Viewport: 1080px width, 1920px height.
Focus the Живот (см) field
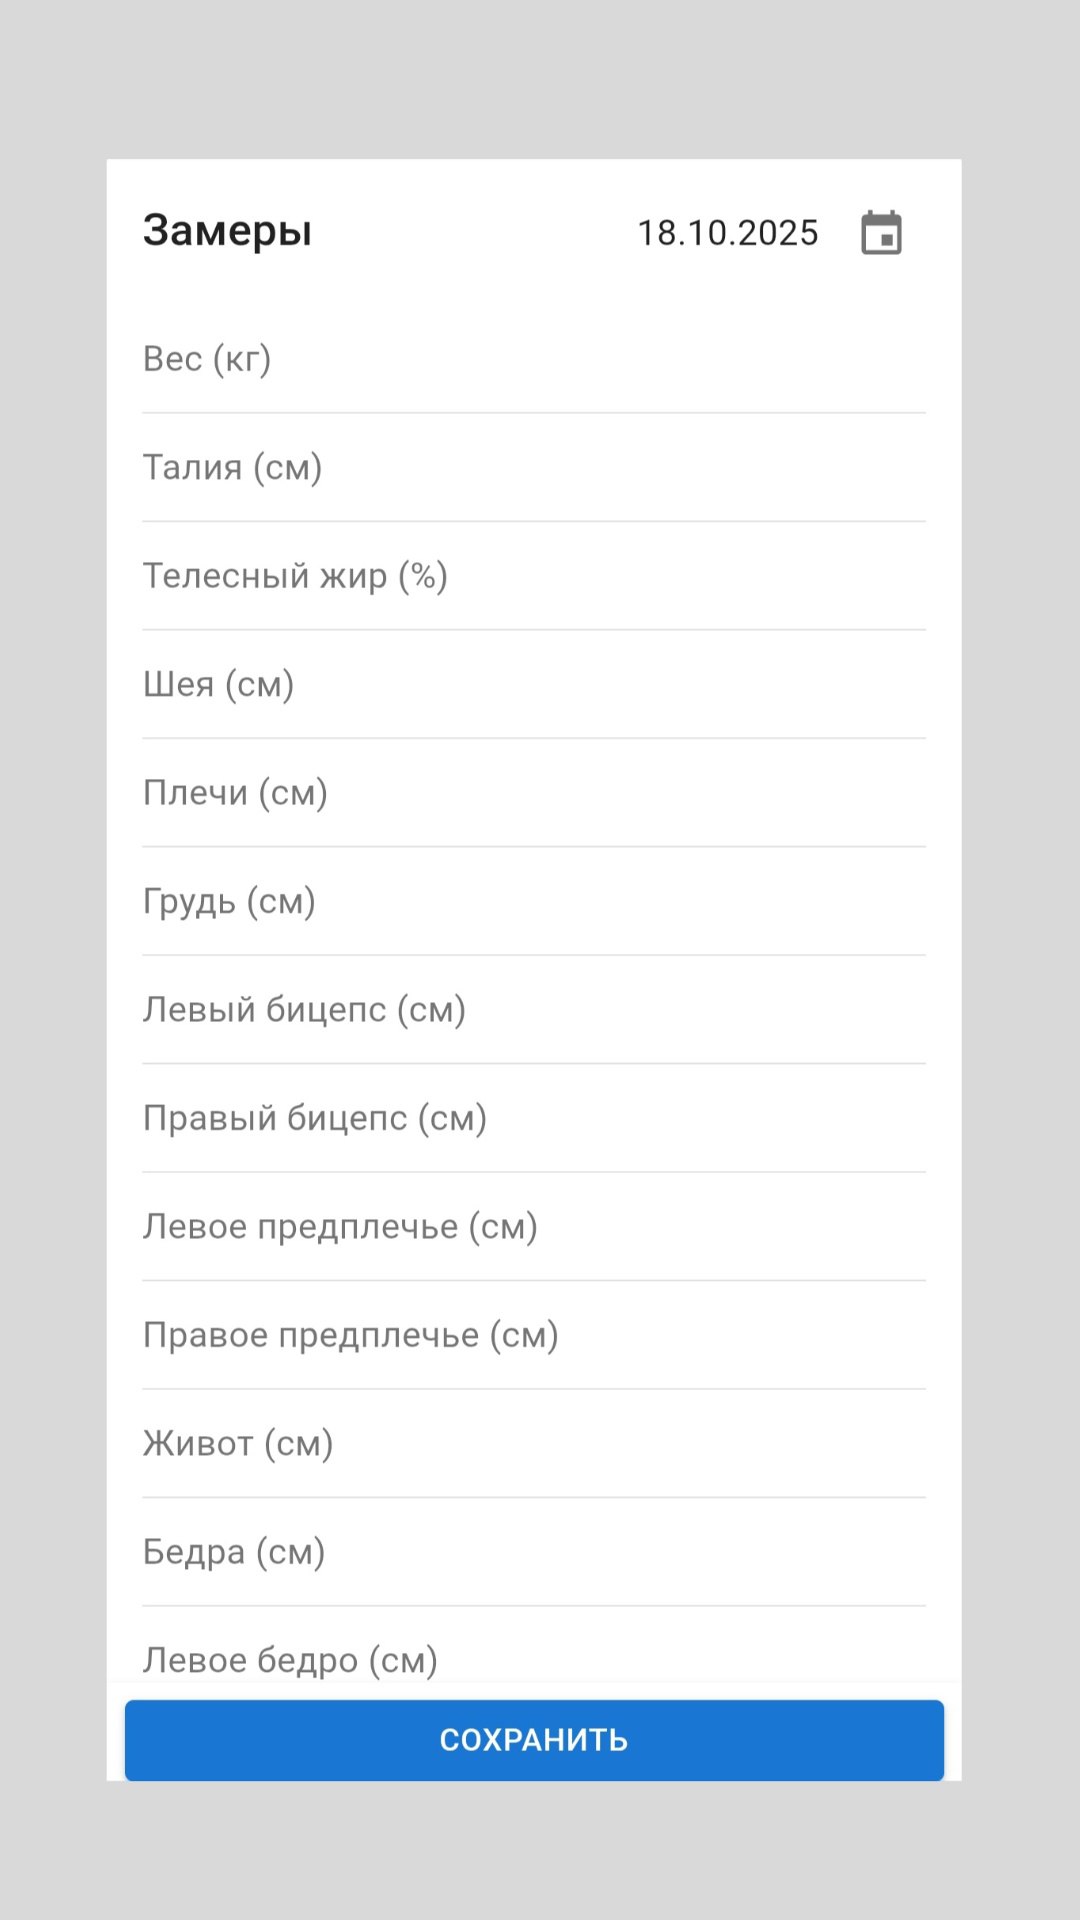pyautogui.click(x=533, y=1444)
